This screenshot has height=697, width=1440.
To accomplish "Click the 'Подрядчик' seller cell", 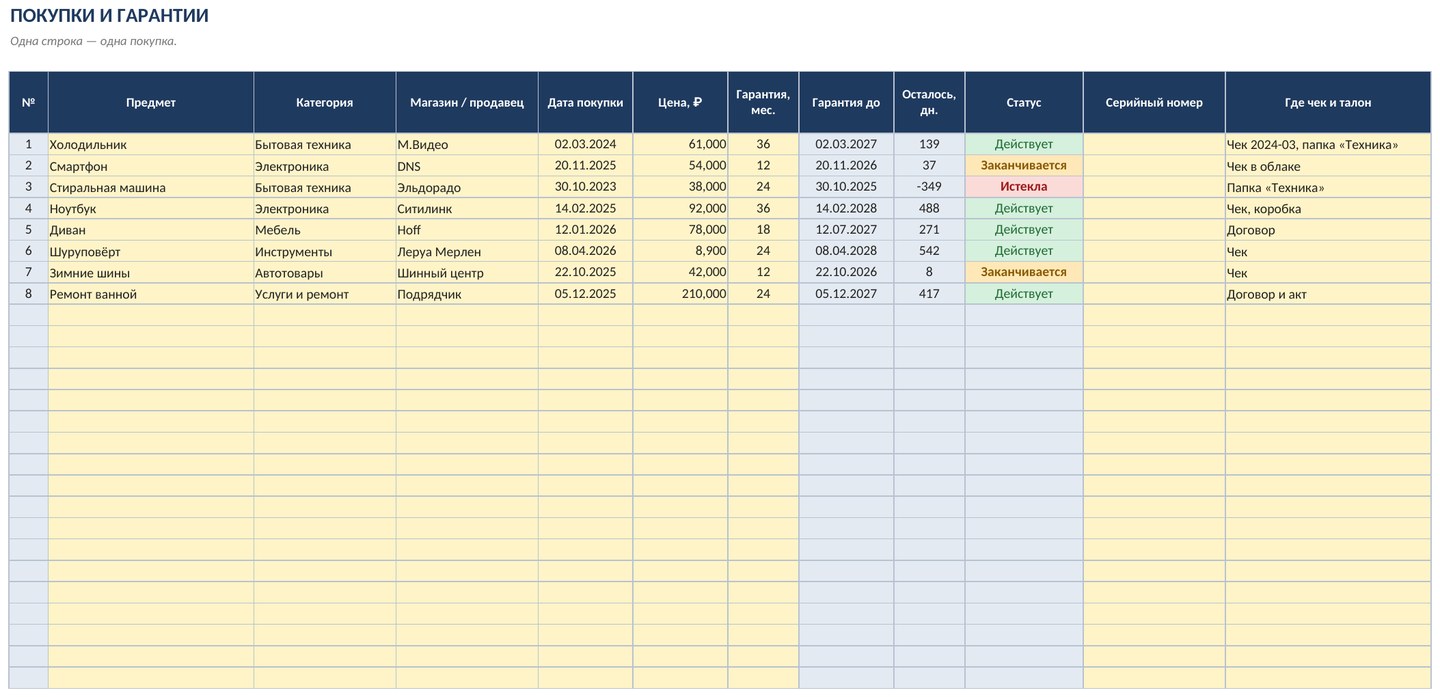I will (467, 294).
